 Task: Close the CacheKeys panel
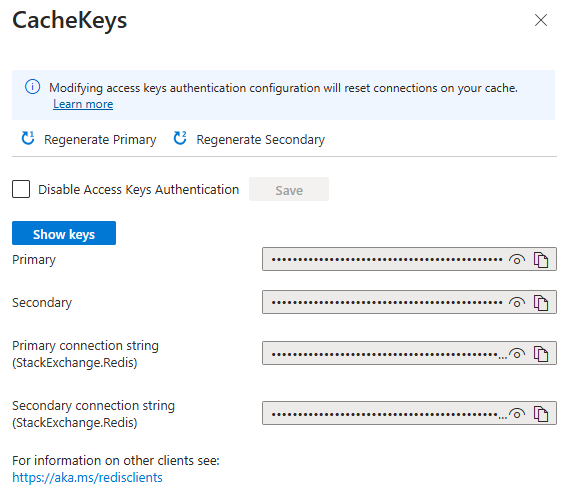(541, 20)
